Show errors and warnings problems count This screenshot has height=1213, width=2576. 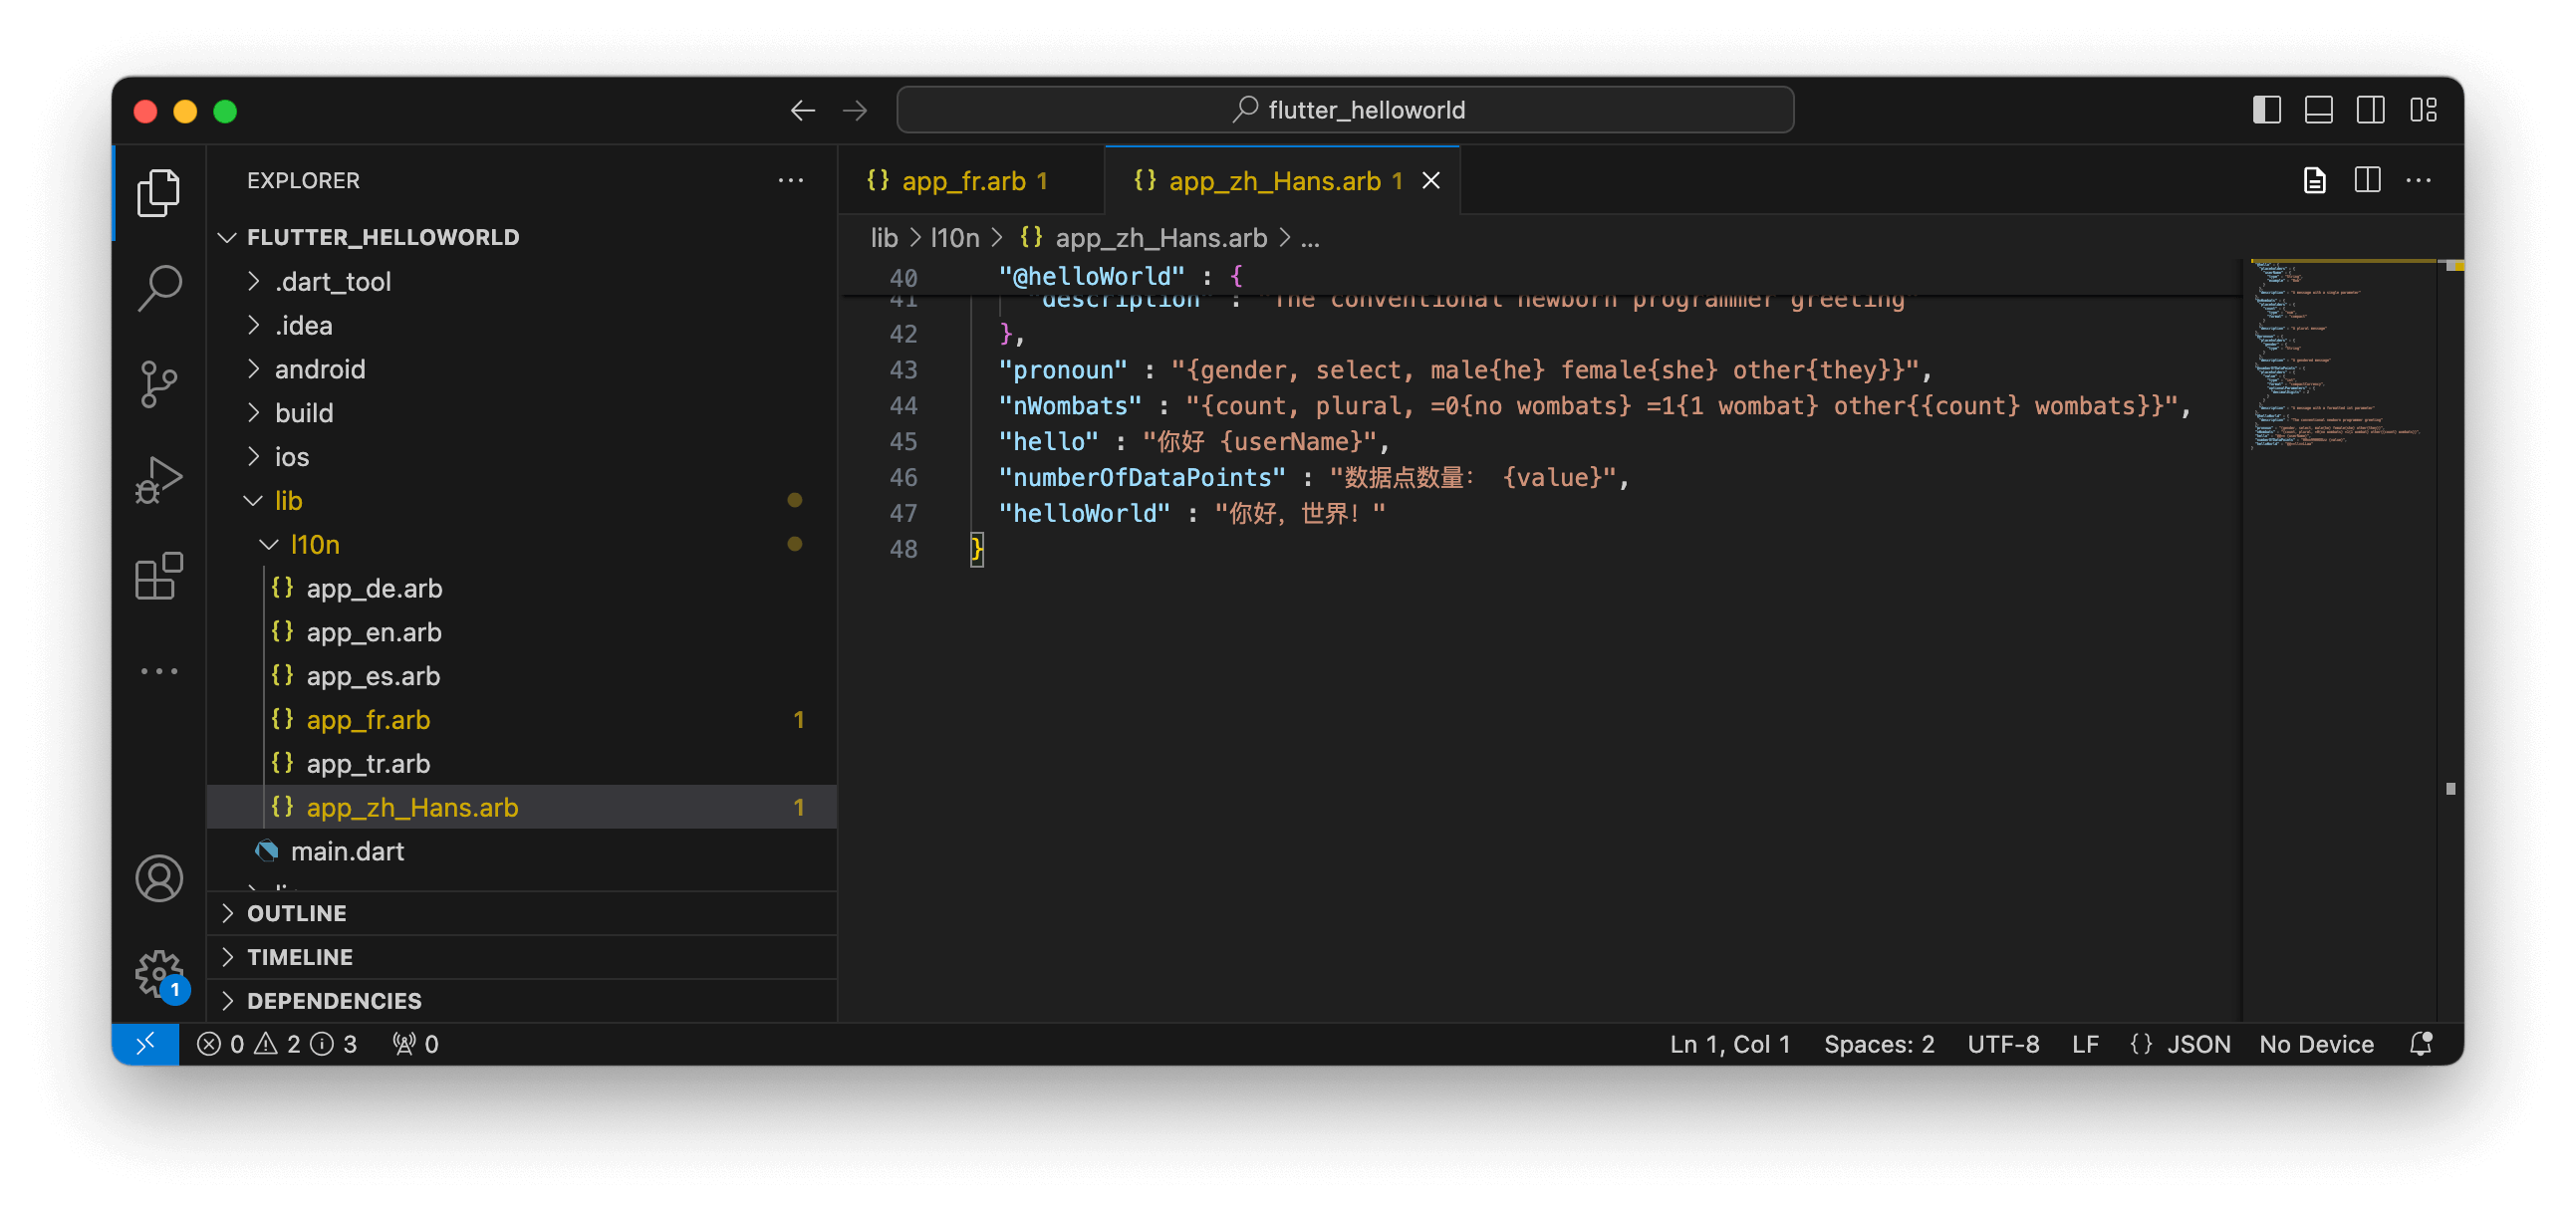pos(277,1043)
